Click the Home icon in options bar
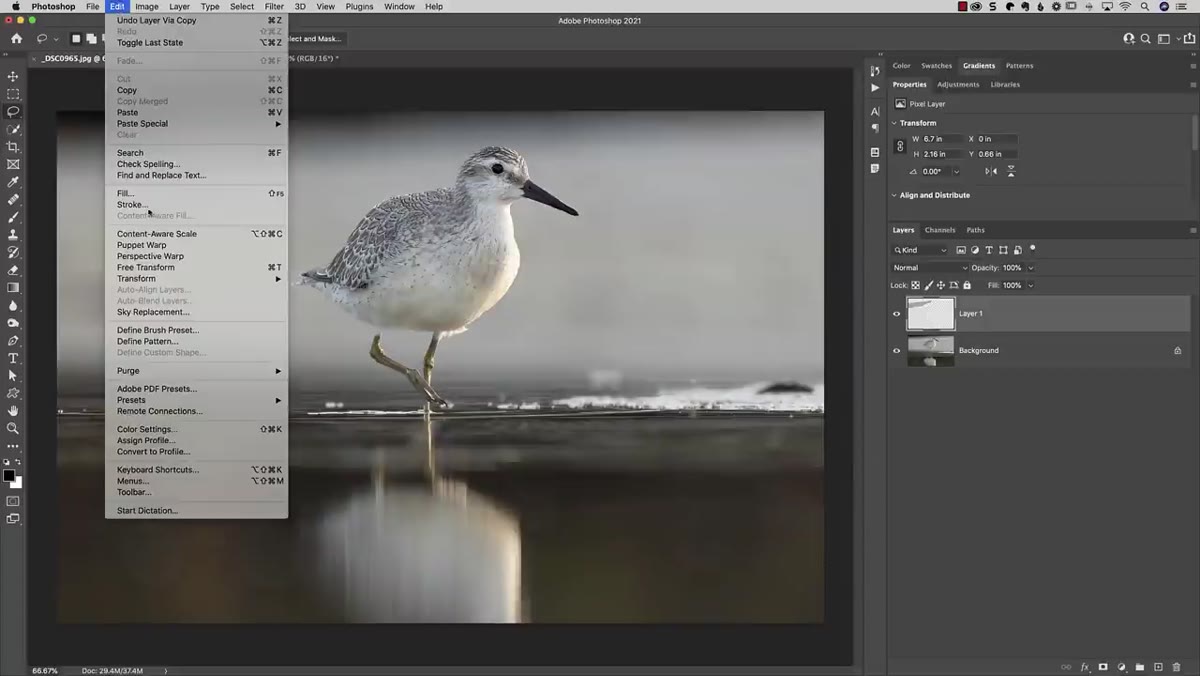The width and height of the screenshot is (1200, 676). [x=16, y=39]
